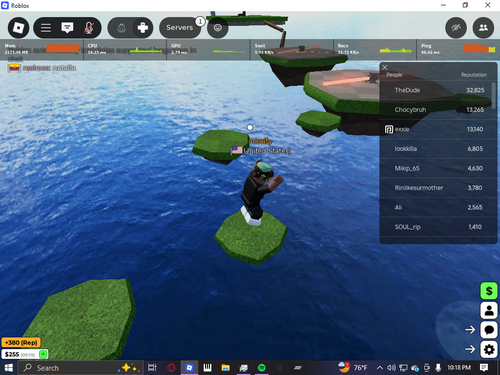
Task: Open File Explorer from the taskbar
Action: [x=226, y=368]
